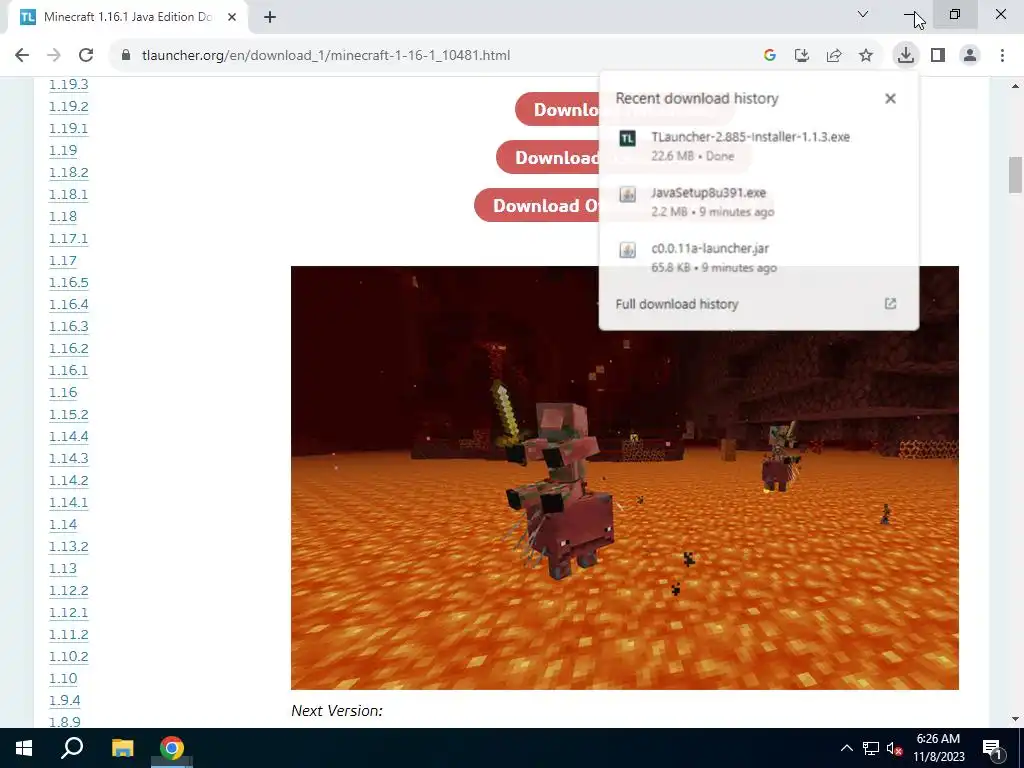Open version 1.19 link
1024x768 pixels.
[63, 150]
